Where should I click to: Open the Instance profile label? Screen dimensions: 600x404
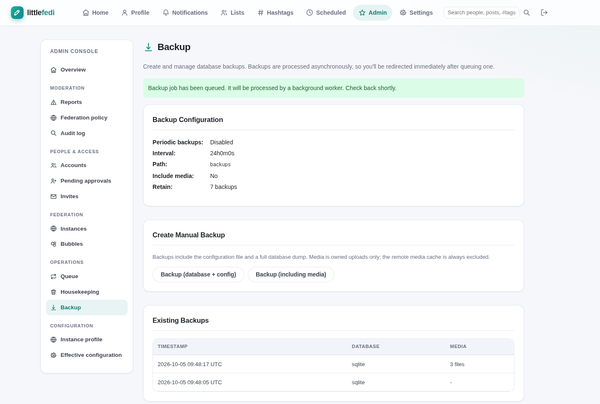[81, 339]
